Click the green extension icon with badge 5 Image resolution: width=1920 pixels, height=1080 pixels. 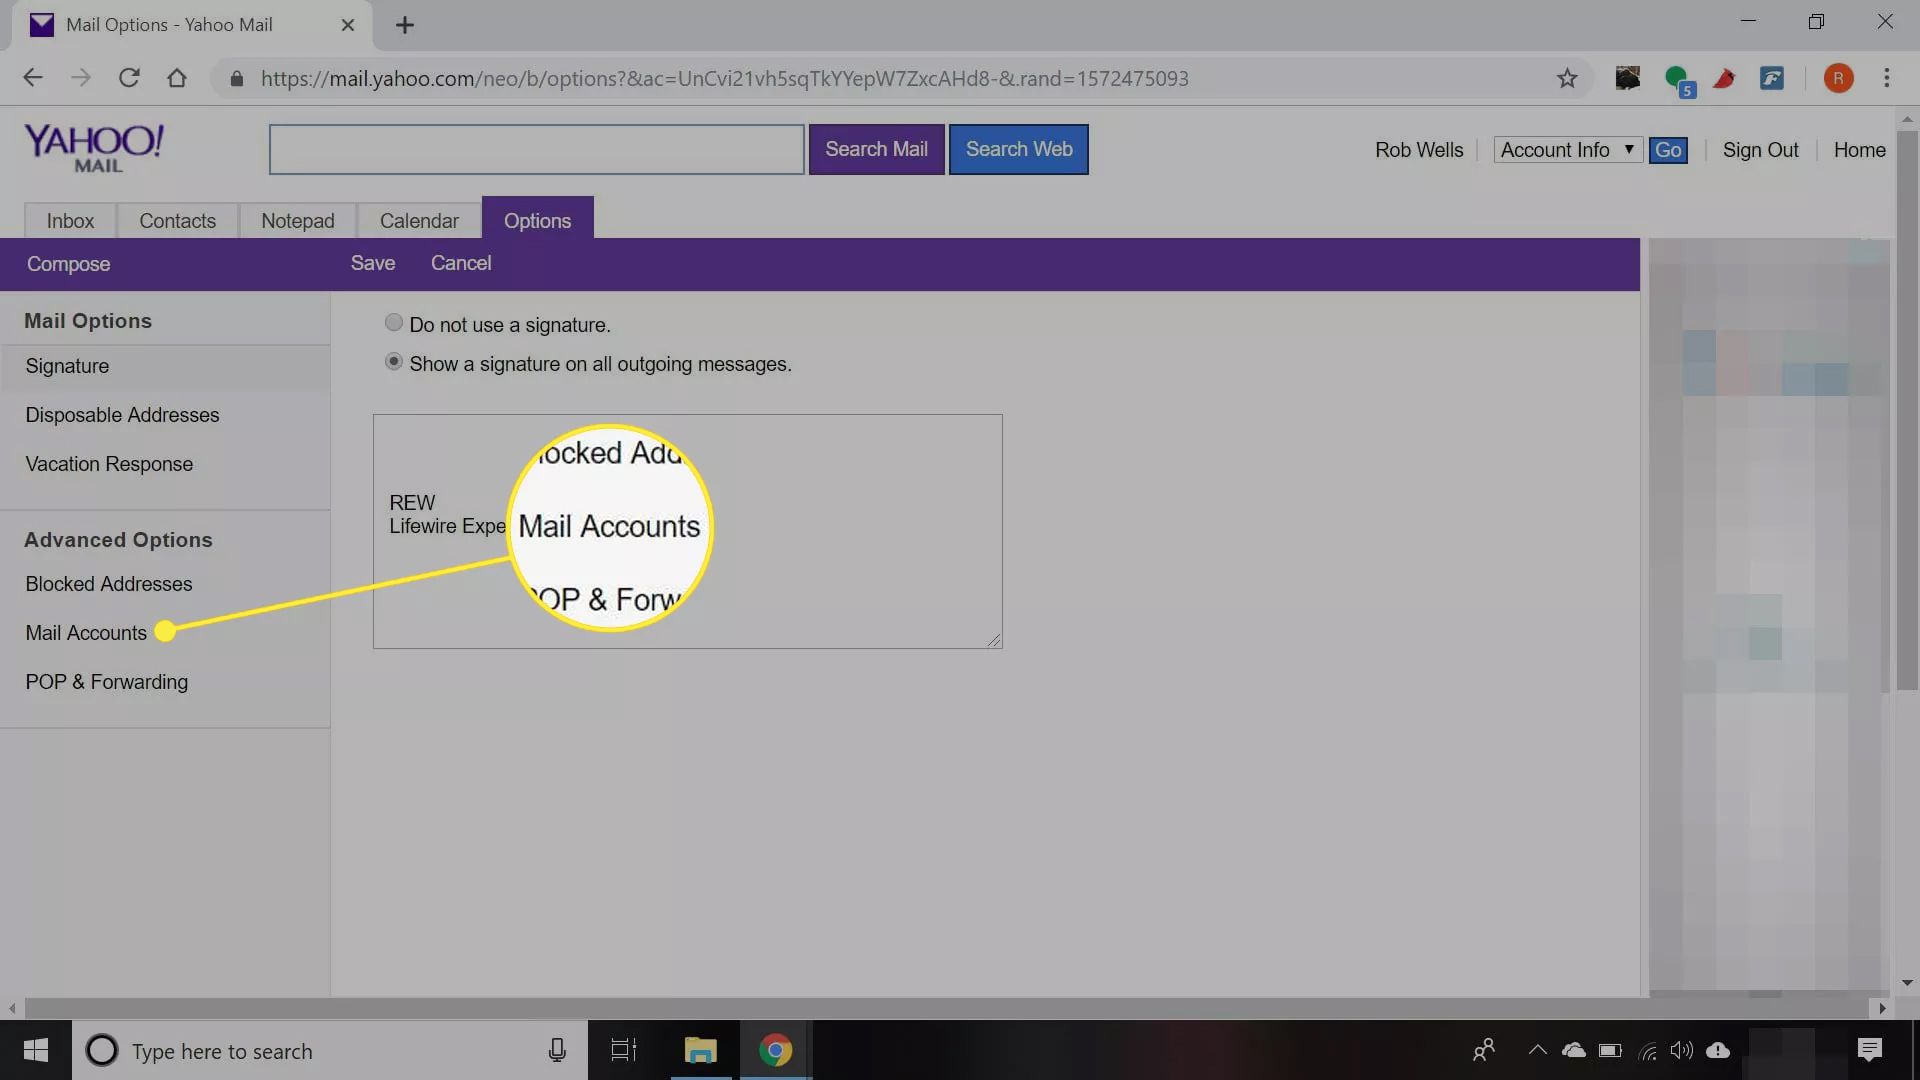(x=1678, y=80)
